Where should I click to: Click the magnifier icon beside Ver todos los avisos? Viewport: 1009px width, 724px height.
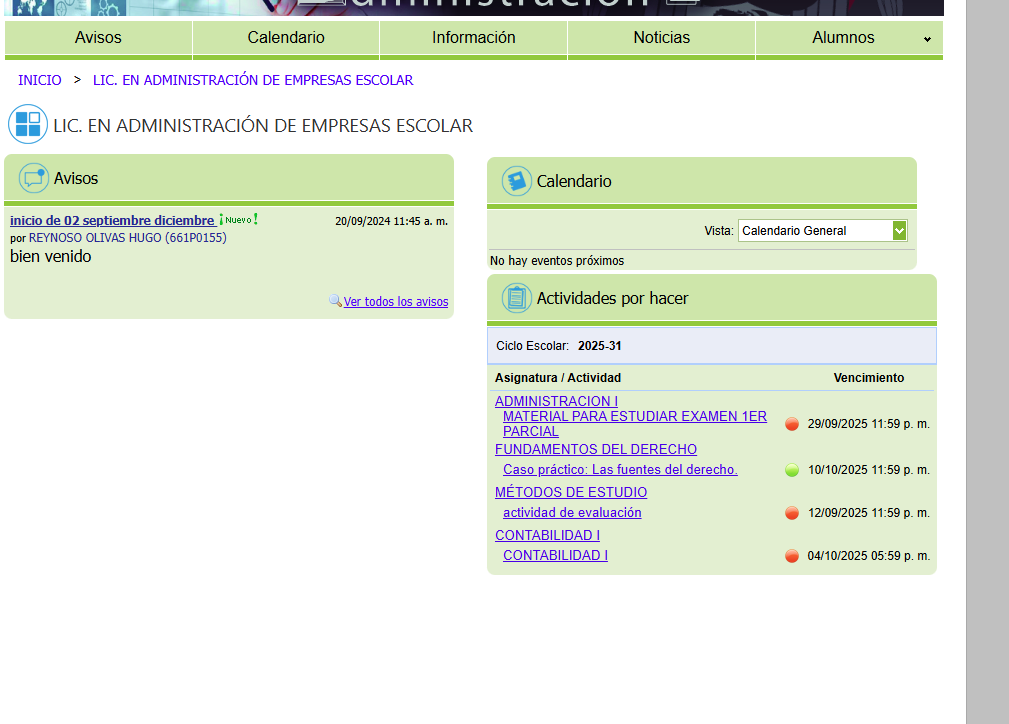tap(335, 301)
